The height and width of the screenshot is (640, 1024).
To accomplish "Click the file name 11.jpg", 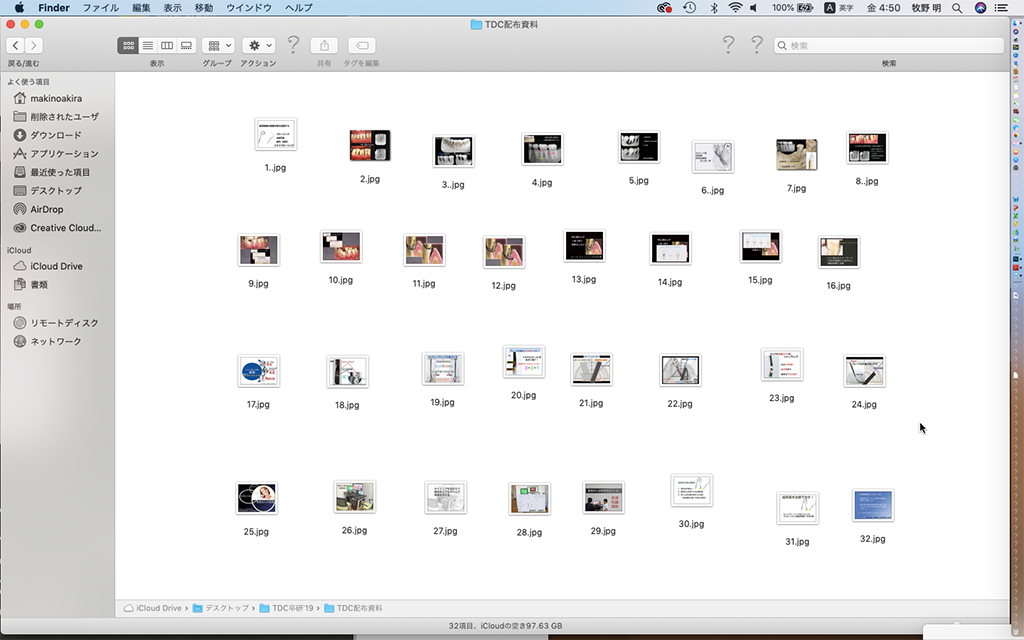I will click(x=424, y=283).
